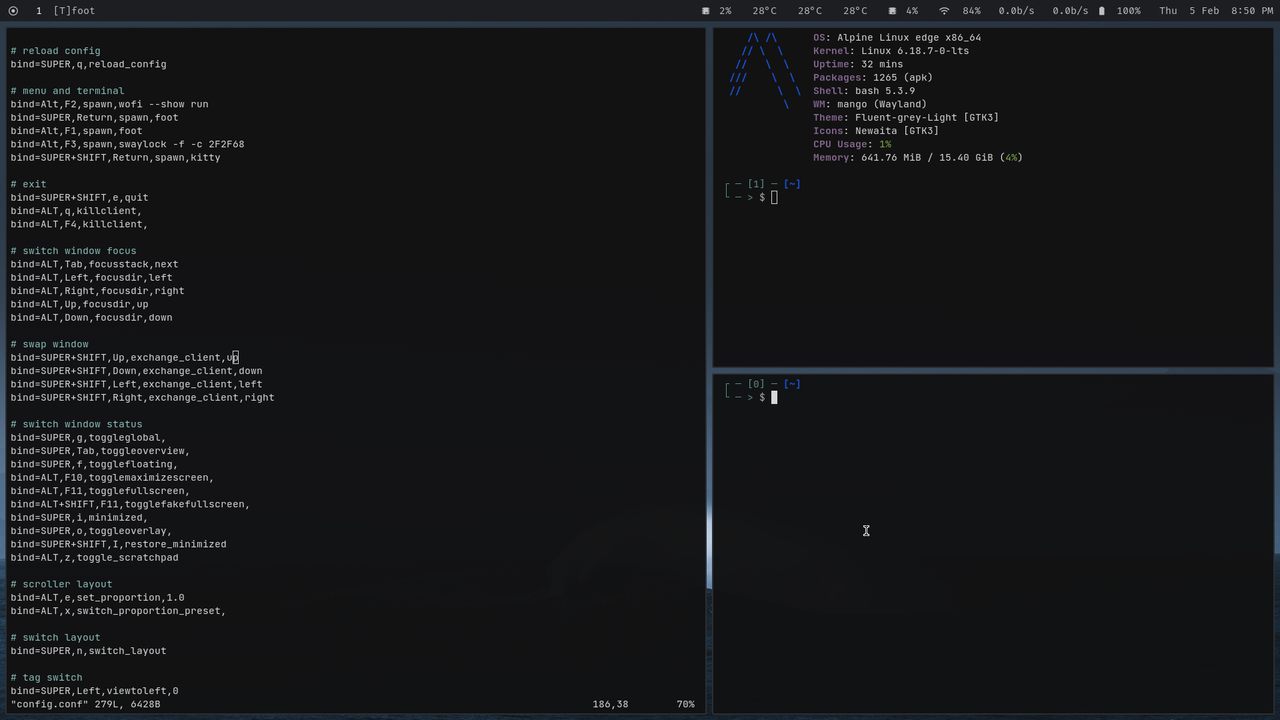This screenshot has height=720, width=1280.
Task: Click the 70% scroll position in vim
Action: point(686,704)
